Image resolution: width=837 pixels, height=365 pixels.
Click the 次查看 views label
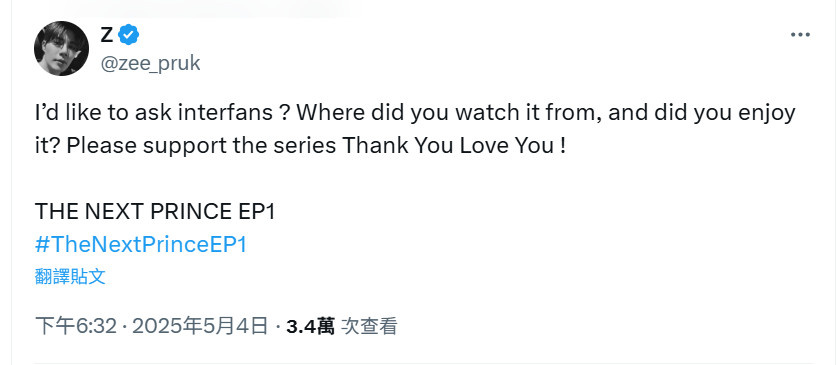[369, 326]
